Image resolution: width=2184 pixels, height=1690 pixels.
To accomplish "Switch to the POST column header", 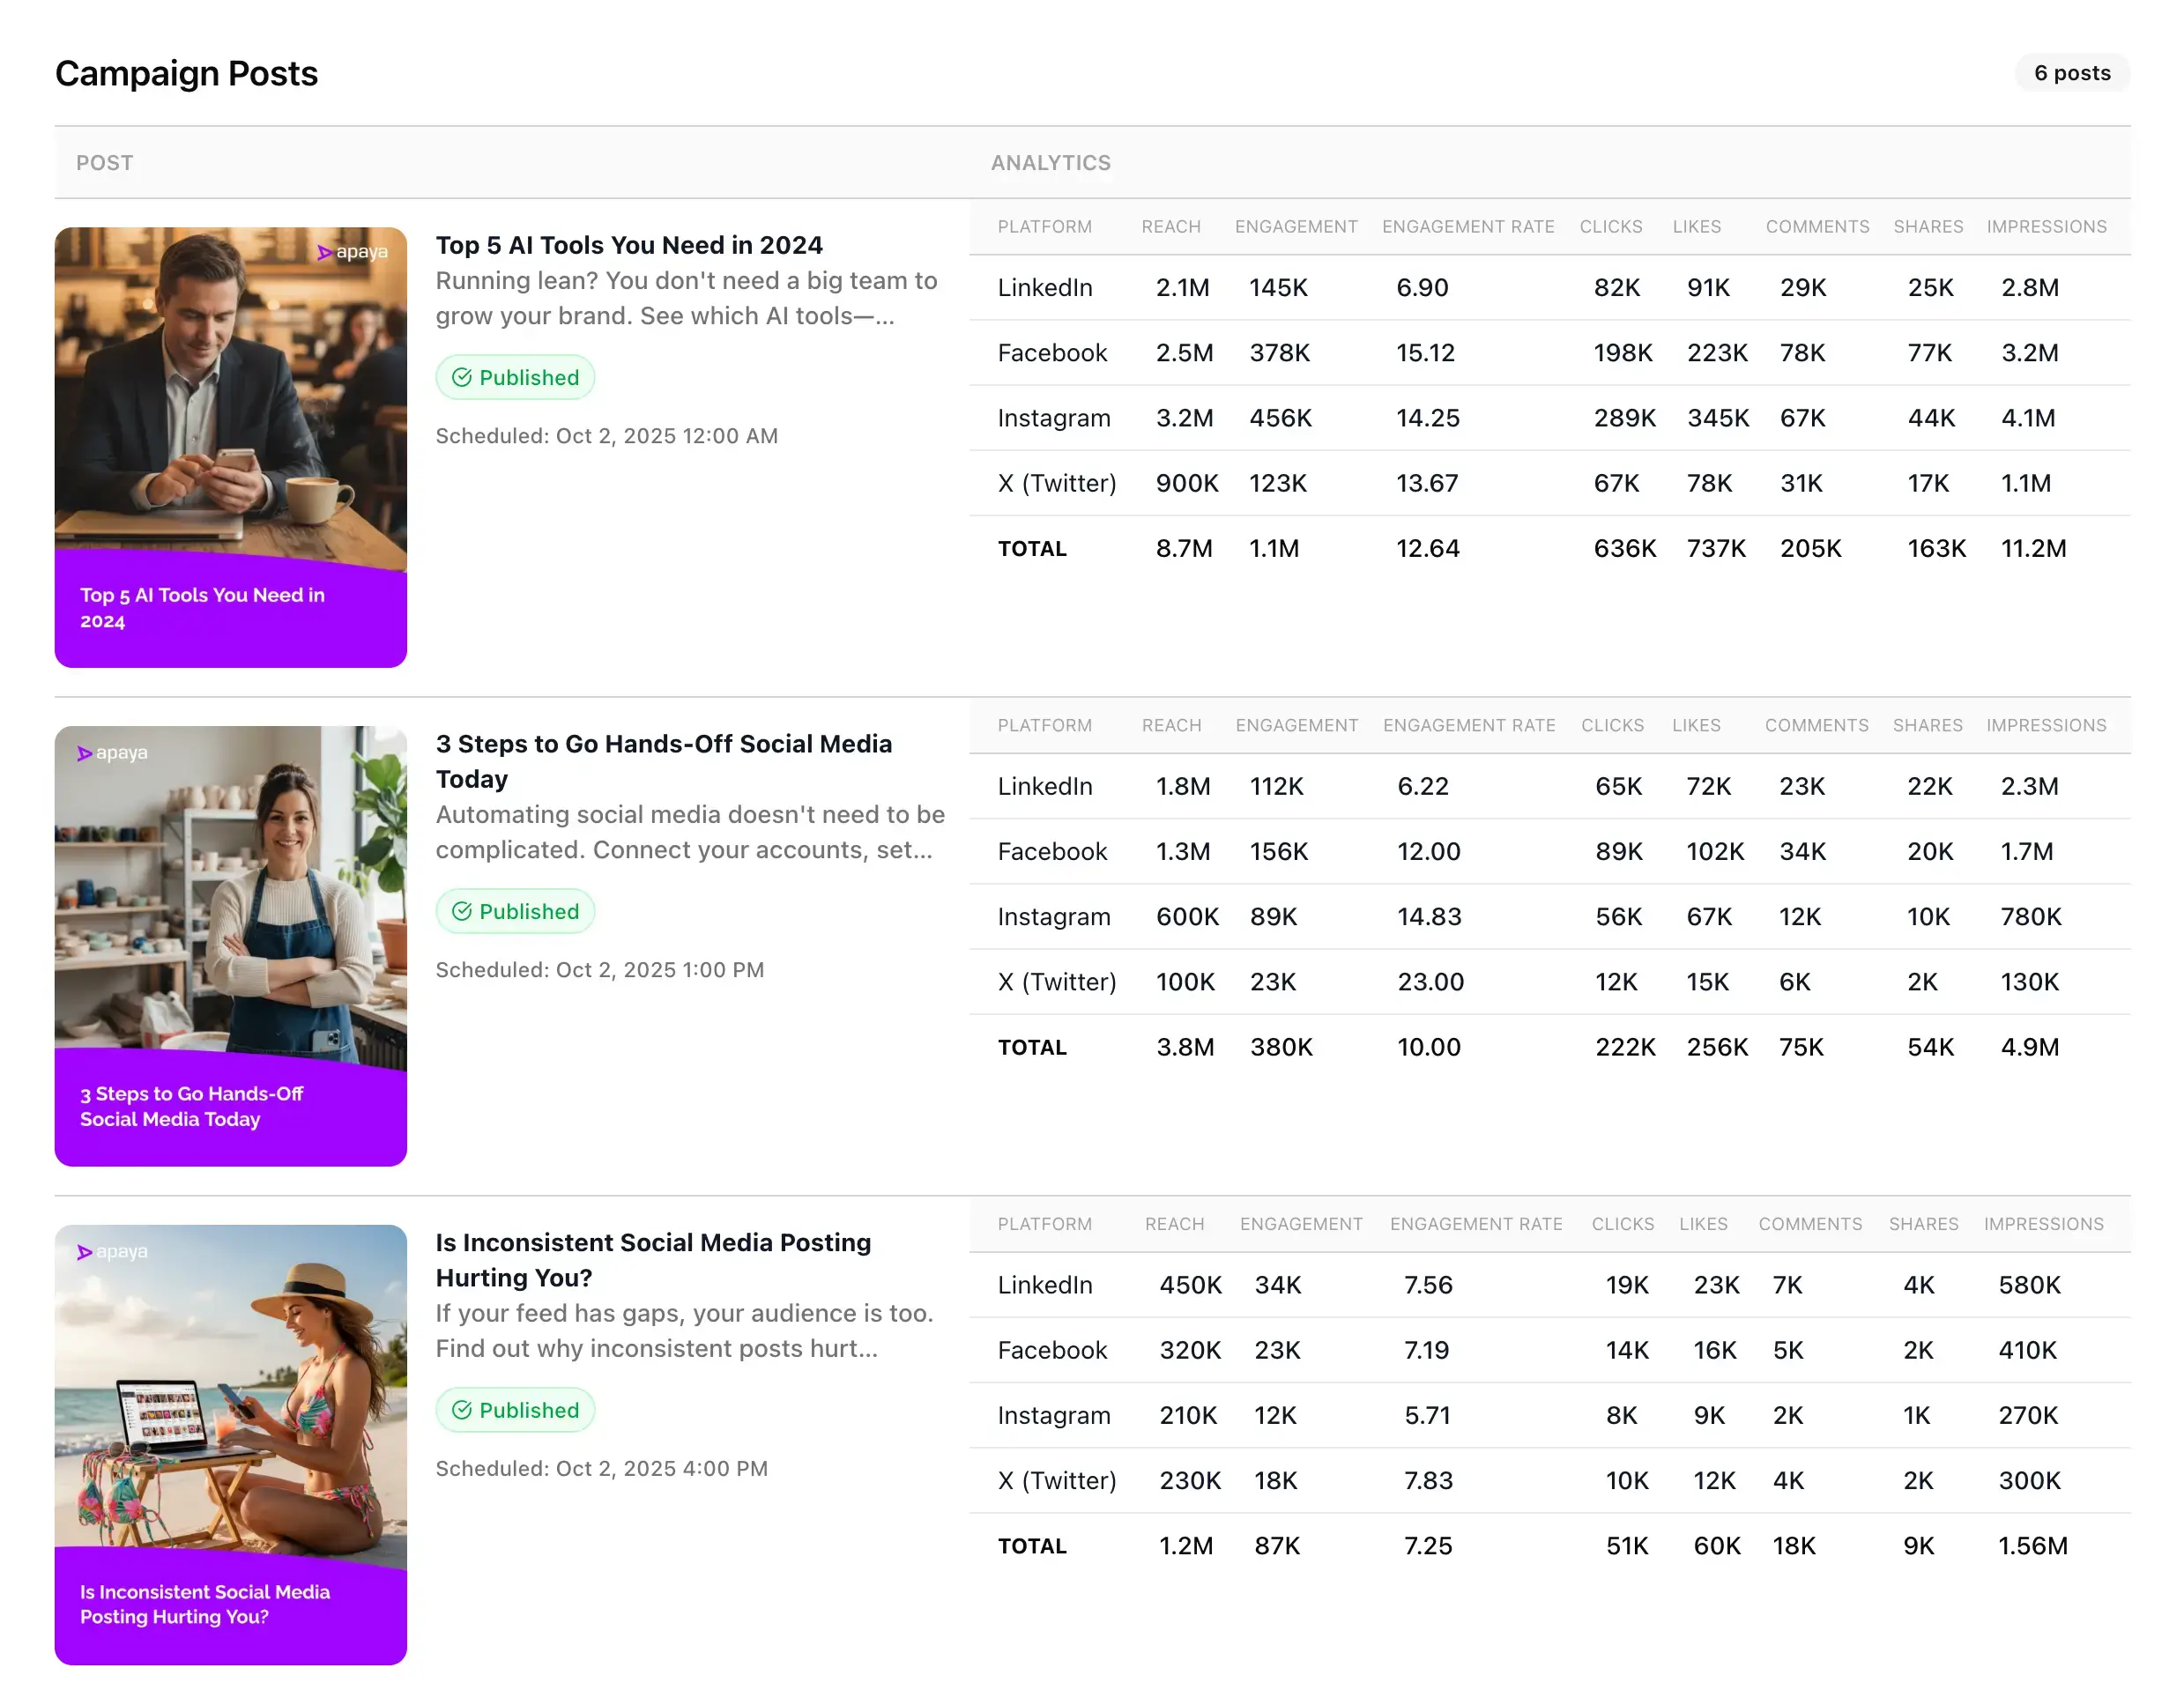I will pyautogui.click(x=104, y=162).
